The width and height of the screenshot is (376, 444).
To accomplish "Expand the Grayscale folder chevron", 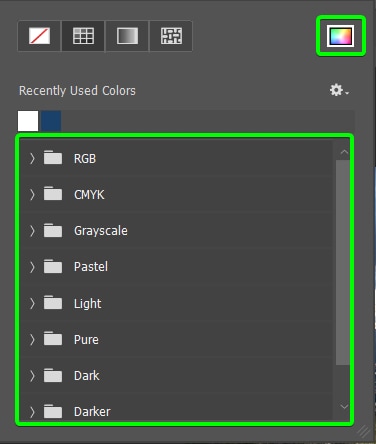I will (32, 231).
